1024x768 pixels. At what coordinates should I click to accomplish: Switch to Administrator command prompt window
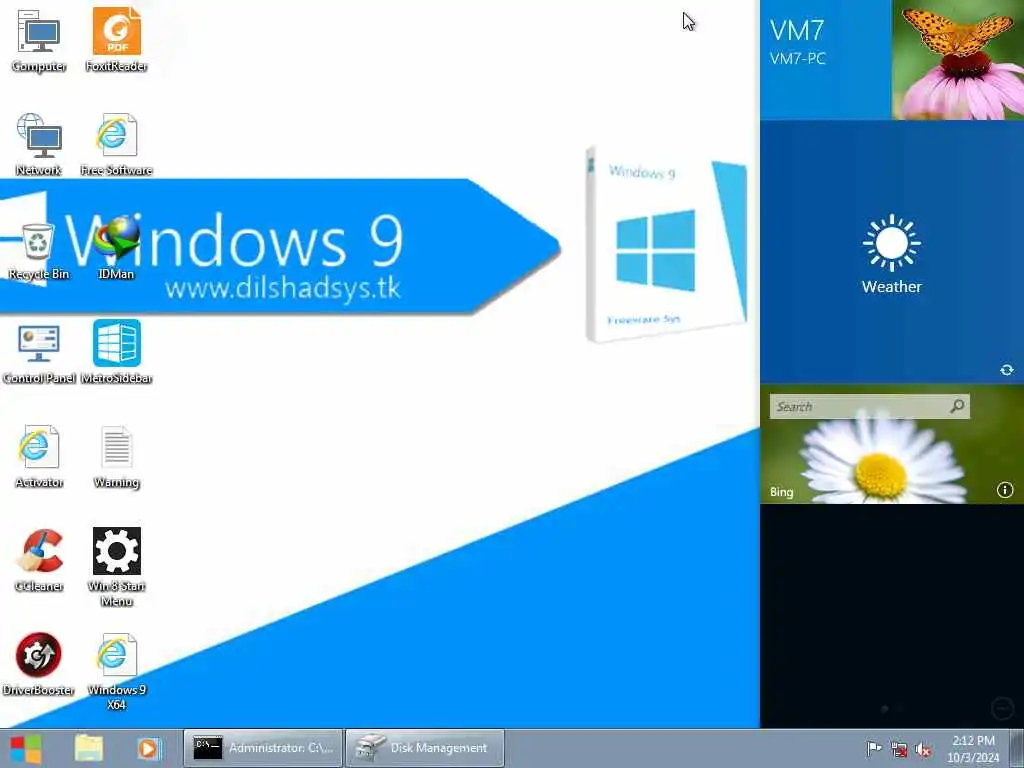click(x=263, y=748)
